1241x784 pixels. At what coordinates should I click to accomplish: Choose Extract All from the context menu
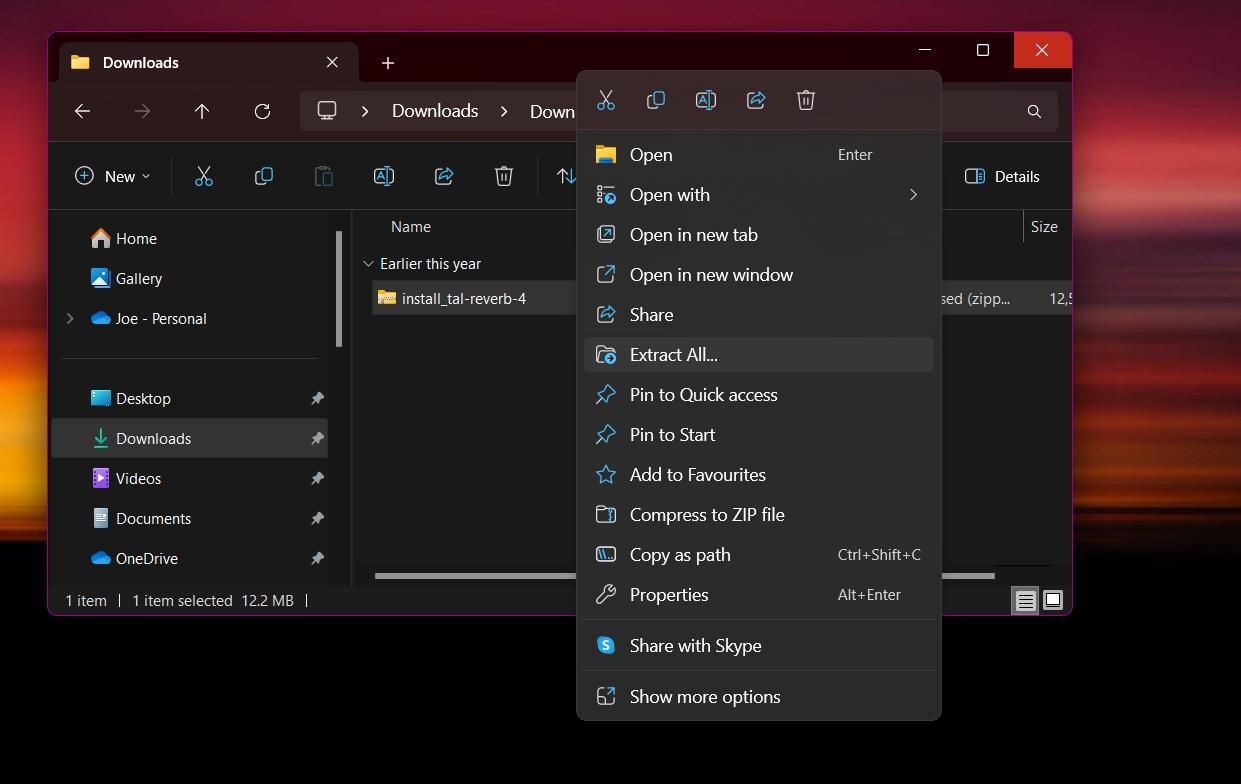pyautogui.click(x=673, y=354)
